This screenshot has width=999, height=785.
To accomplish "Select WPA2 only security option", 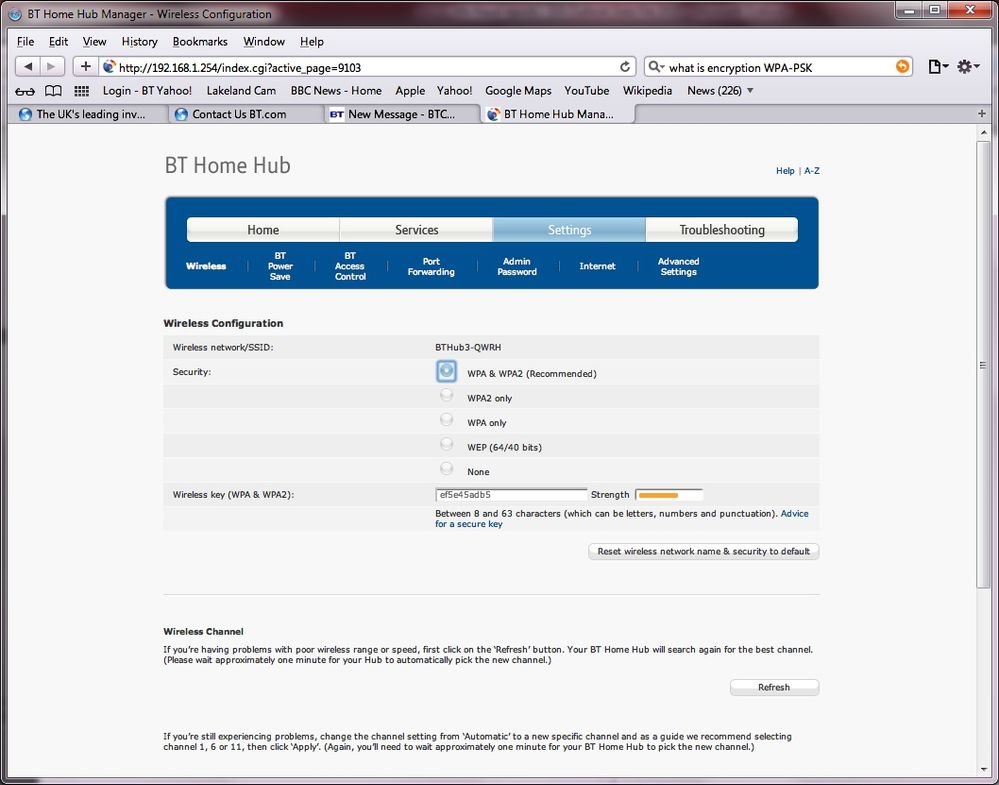I will pyautogui.click(x=447, y=396).
